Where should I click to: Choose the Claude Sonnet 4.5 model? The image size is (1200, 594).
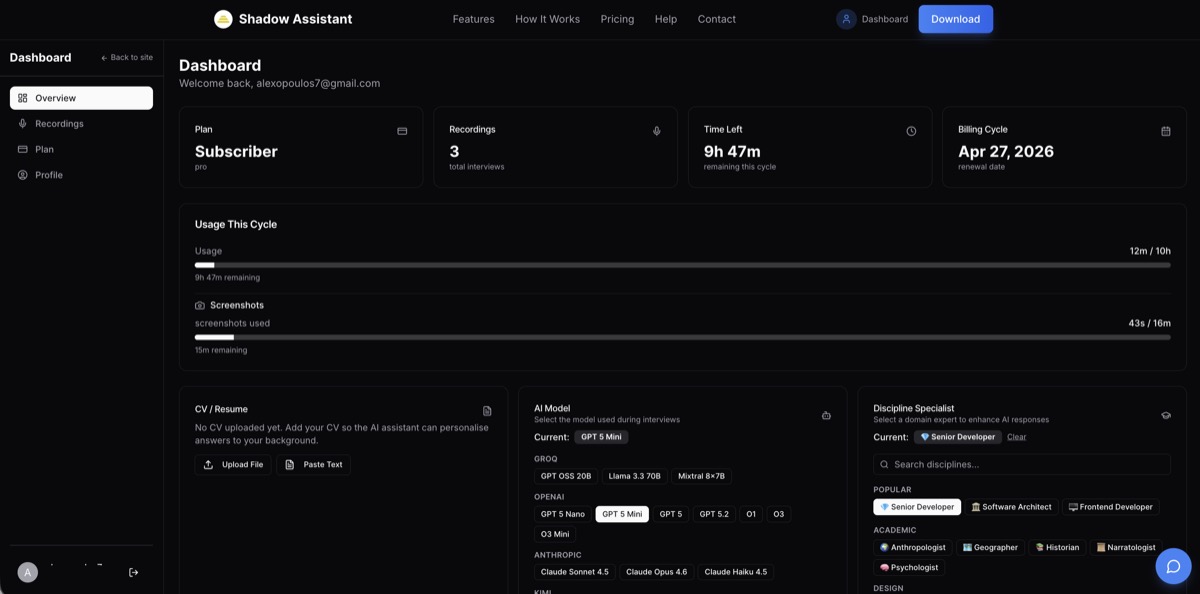pos(574,572)
